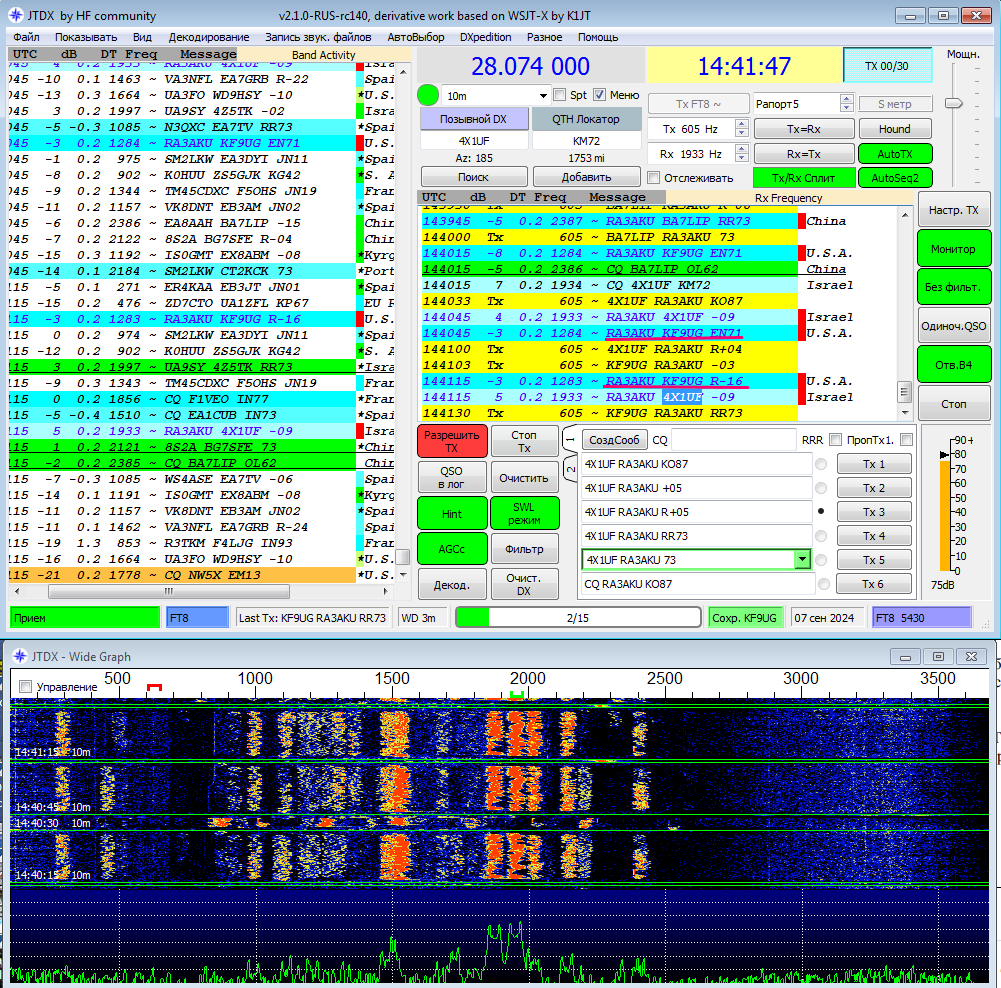Click the Очист. DX button

(x=523, y=585)
